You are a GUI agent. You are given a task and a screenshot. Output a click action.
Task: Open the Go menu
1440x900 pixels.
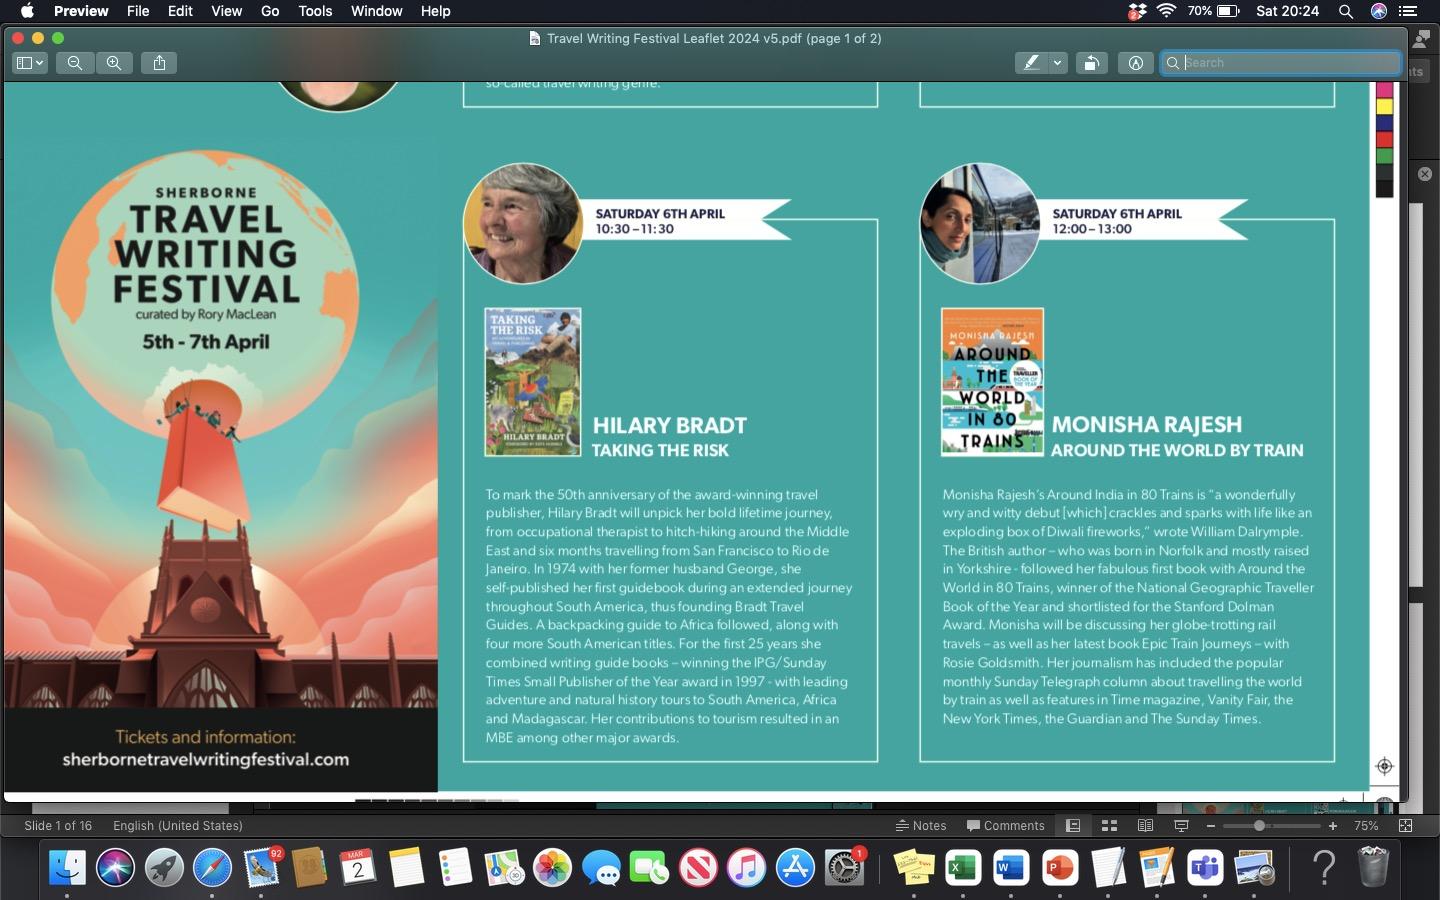coord(270,11)
